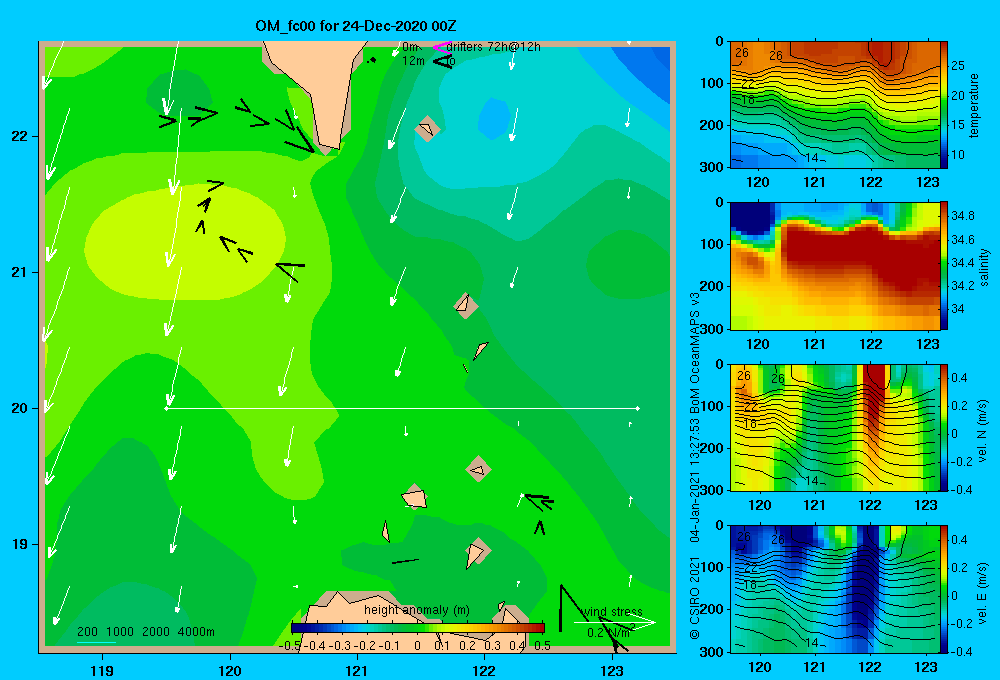The height and width of the screenshot is (680, 1000).
Task: Click longitude label '121' under main map
Action: (x=357, y=670)
